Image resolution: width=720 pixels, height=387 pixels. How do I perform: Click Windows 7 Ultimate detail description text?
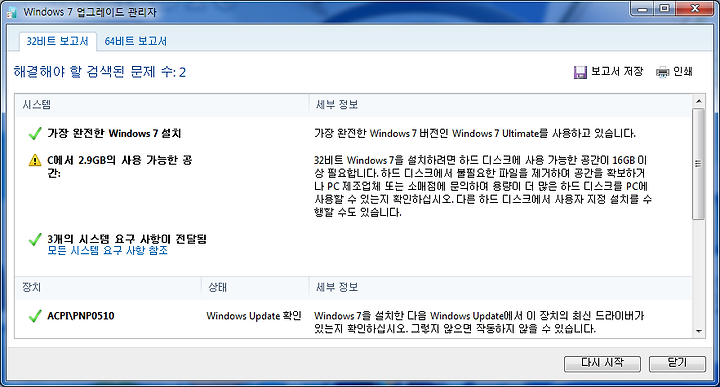pos(475,134)
